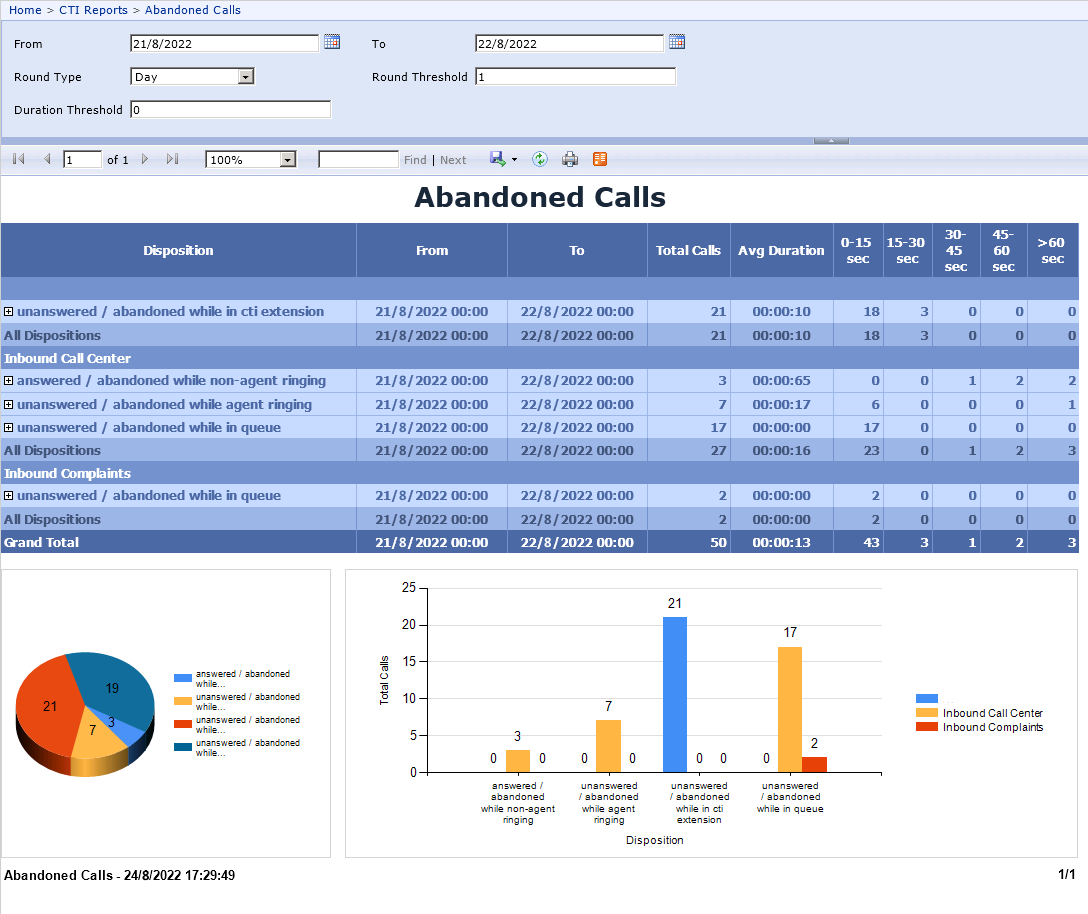Image resolution: width=1088 pixels, height=914 pixels.
Task: Refresh the report
Action: pos(540,159)
